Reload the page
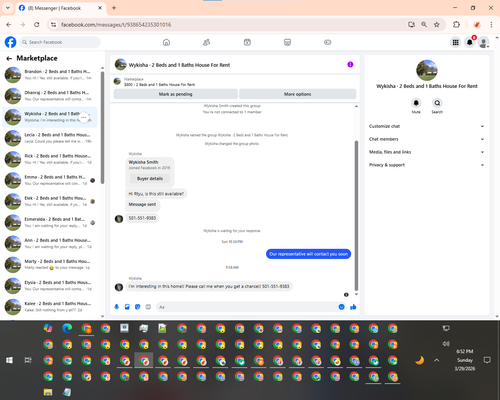 [x=37, y=25]
